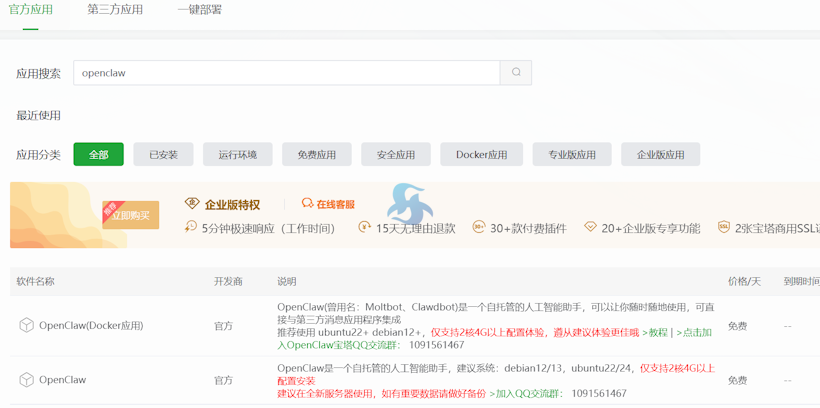The width and height of the screenshot is (820, 408).
Task: Filter apps by 安全应用
Action: (x=396, y=154)
